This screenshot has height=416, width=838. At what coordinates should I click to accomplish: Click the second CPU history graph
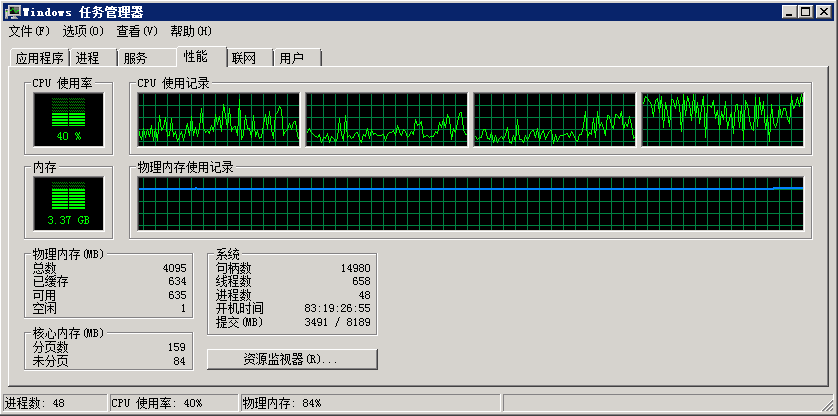(x=386, y=119)
